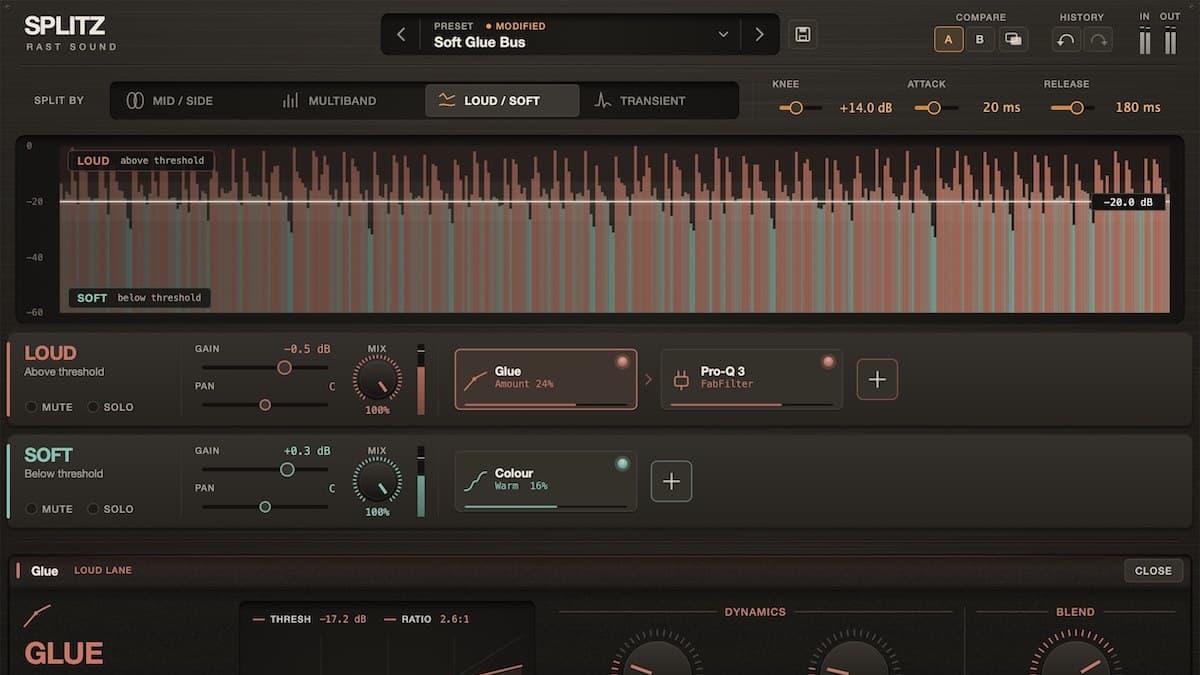Click the Transient waveform icon

pyautogui.click(x=602, y=101)
